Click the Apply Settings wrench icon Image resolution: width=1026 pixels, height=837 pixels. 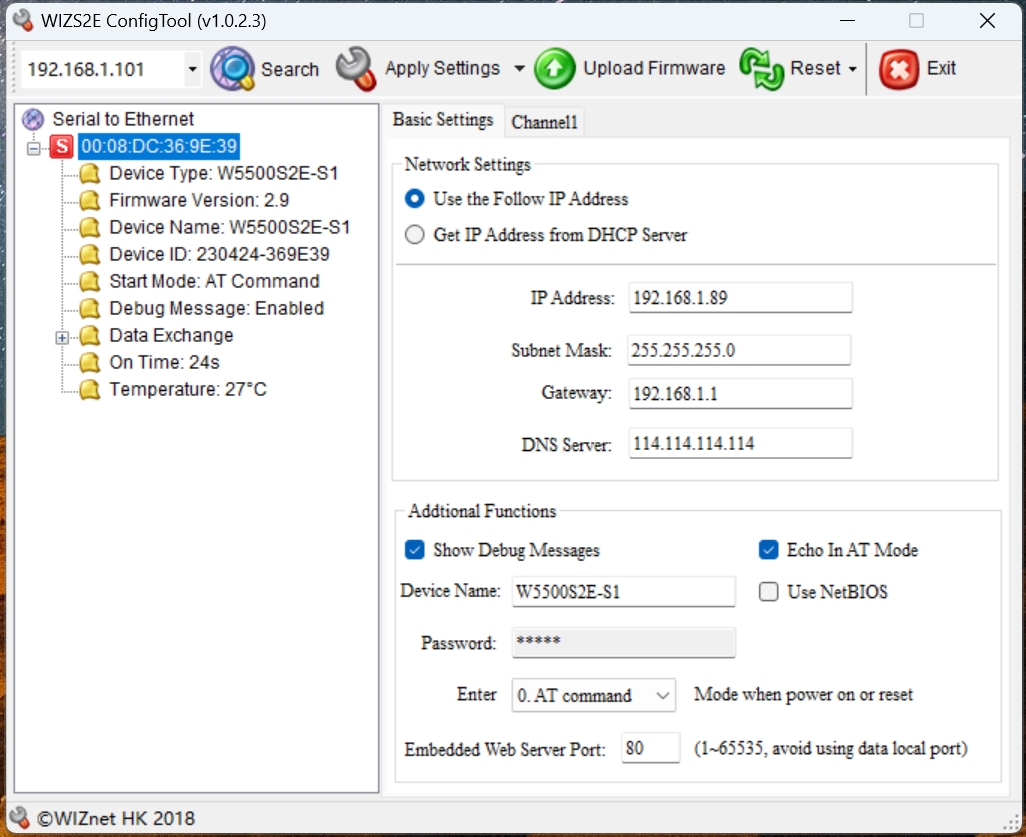tap(356, 69)
